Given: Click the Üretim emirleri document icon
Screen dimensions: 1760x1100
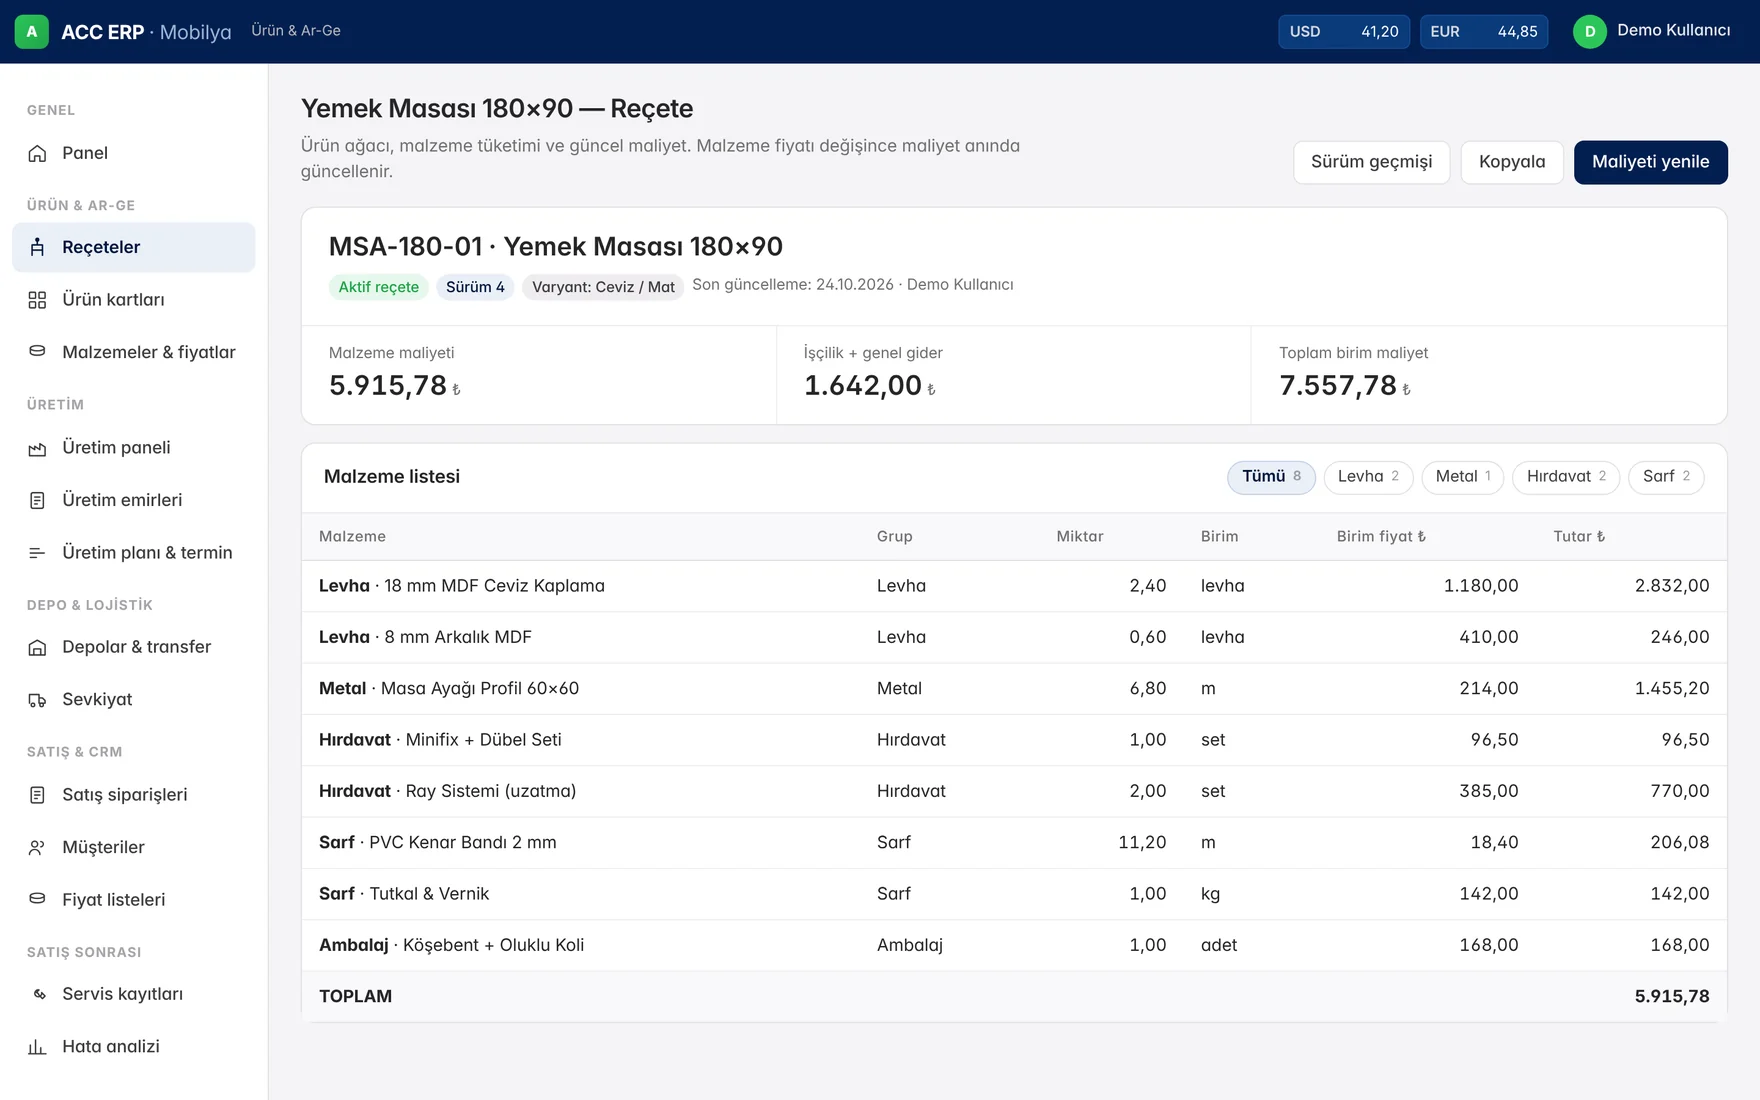Looking at the screenshot, I should coord(37,500).
